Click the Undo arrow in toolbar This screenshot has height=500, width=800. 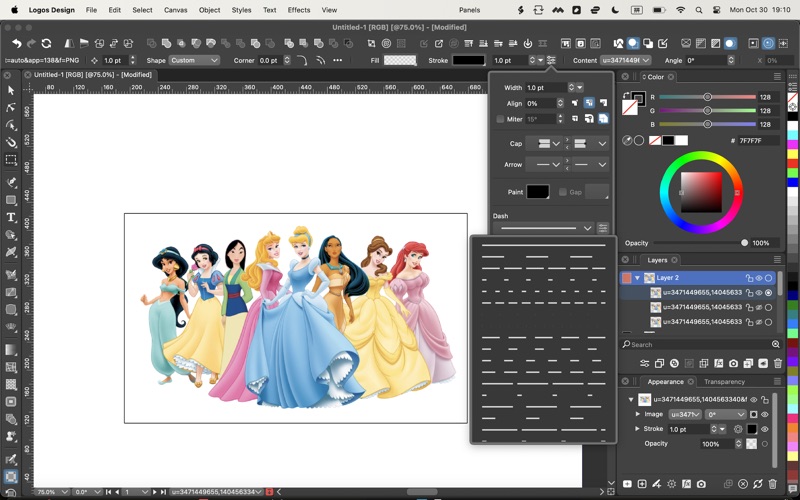(x=17, y=44)
